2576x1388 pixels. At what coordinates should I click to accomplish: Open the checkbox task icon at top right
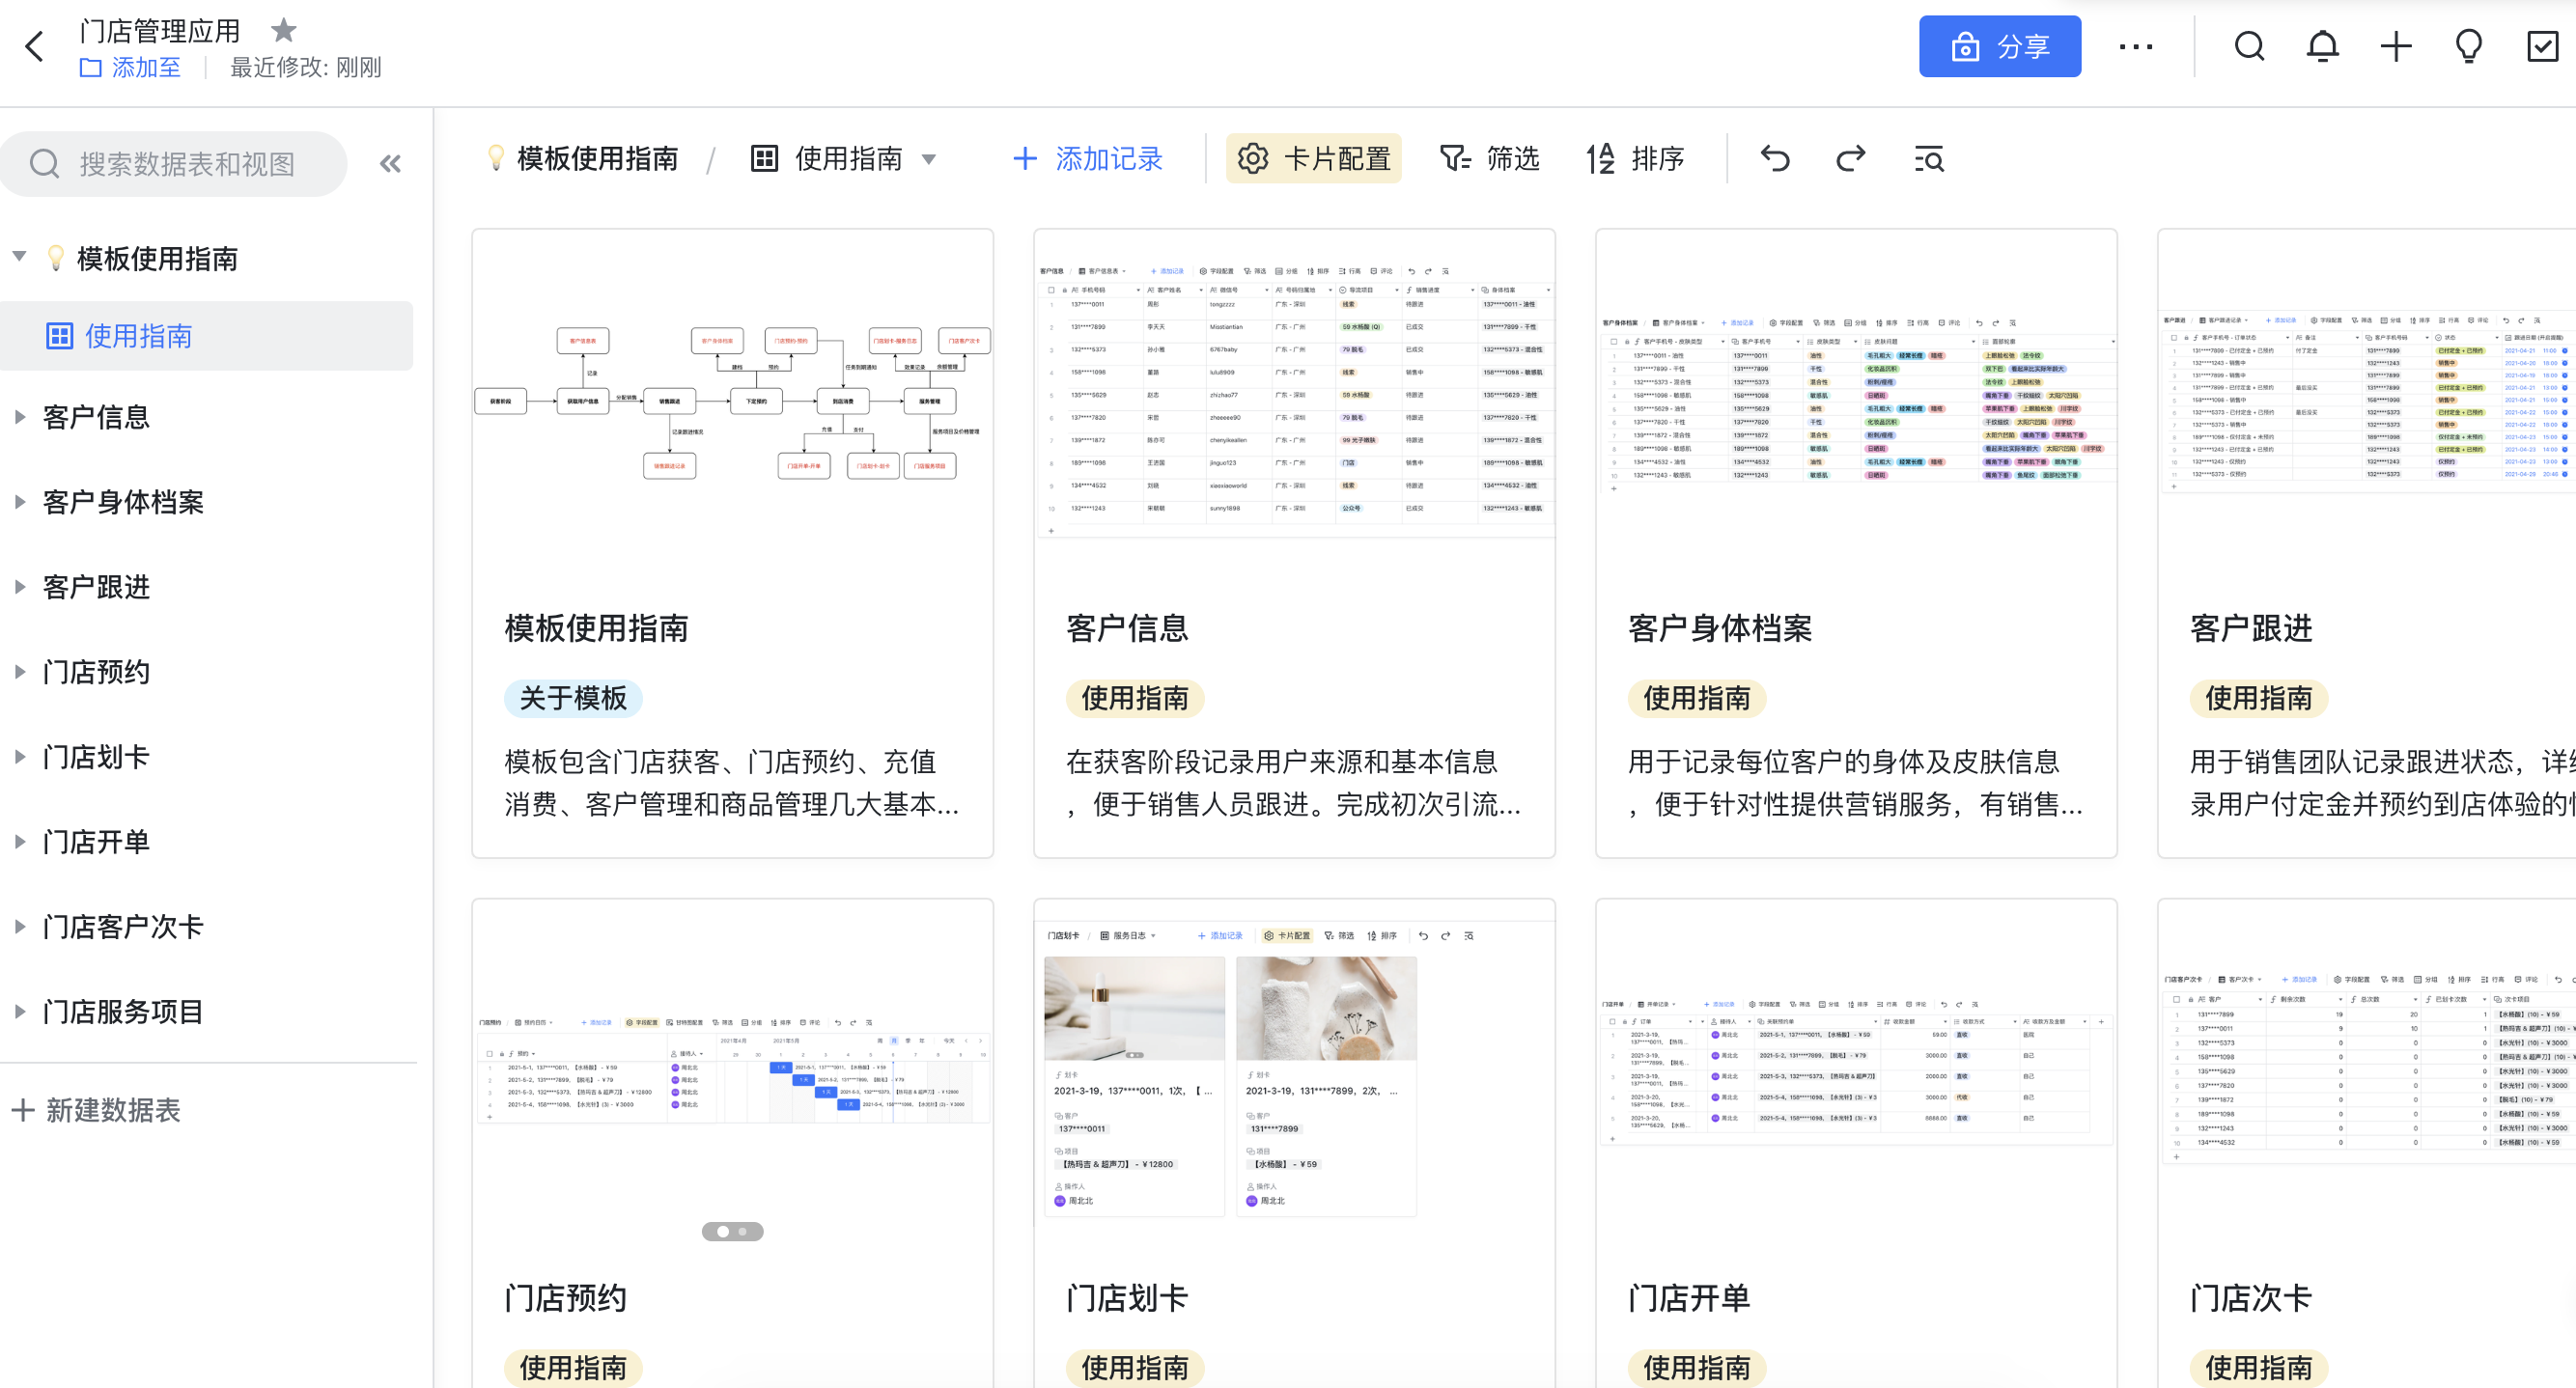point(2542,46)
